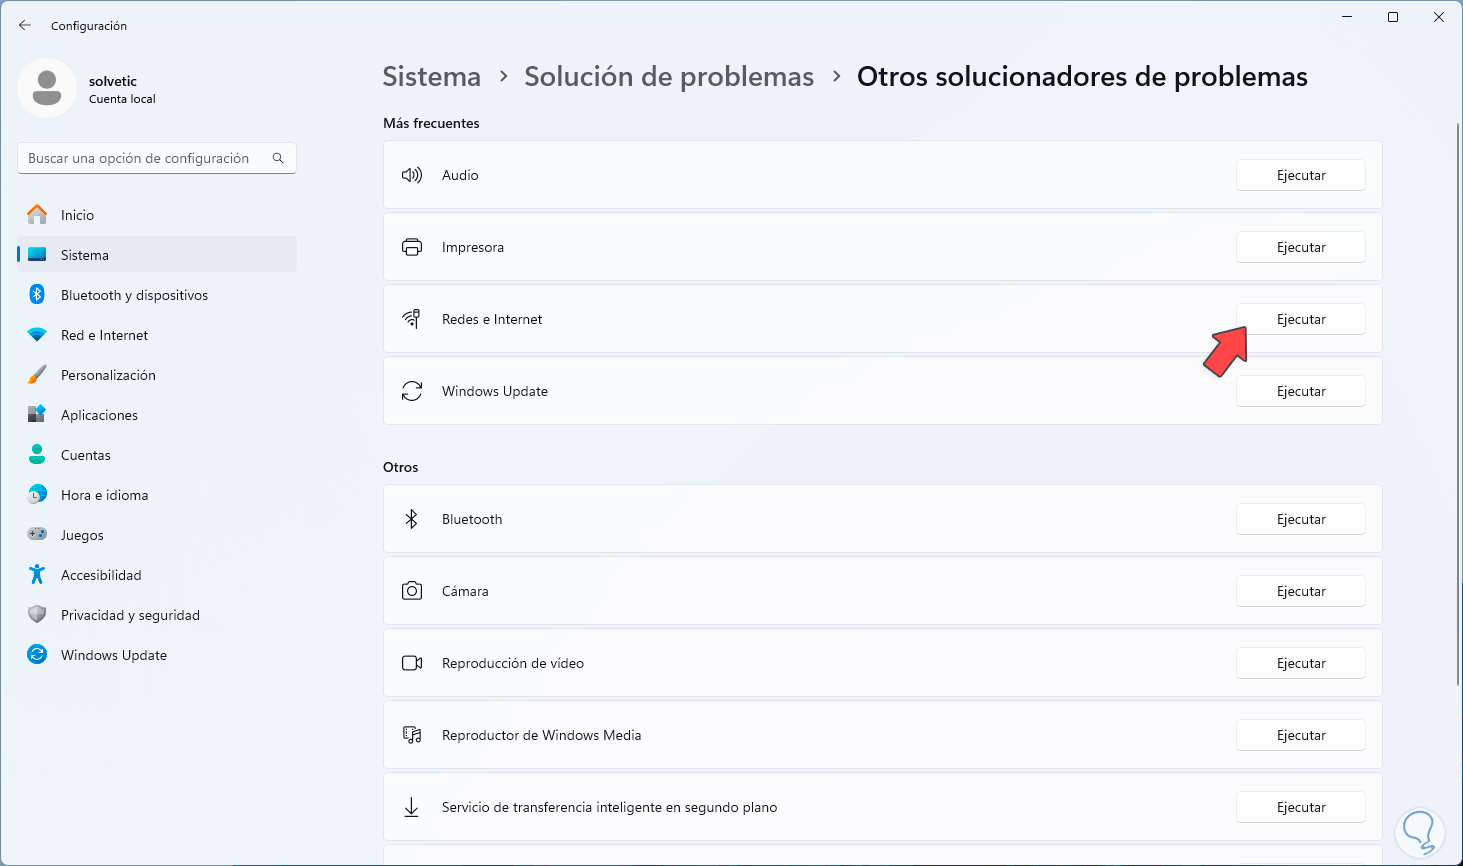Run the Redes e Internet troubleshooter
1463x866 pixels.
tap(1300, 318)
